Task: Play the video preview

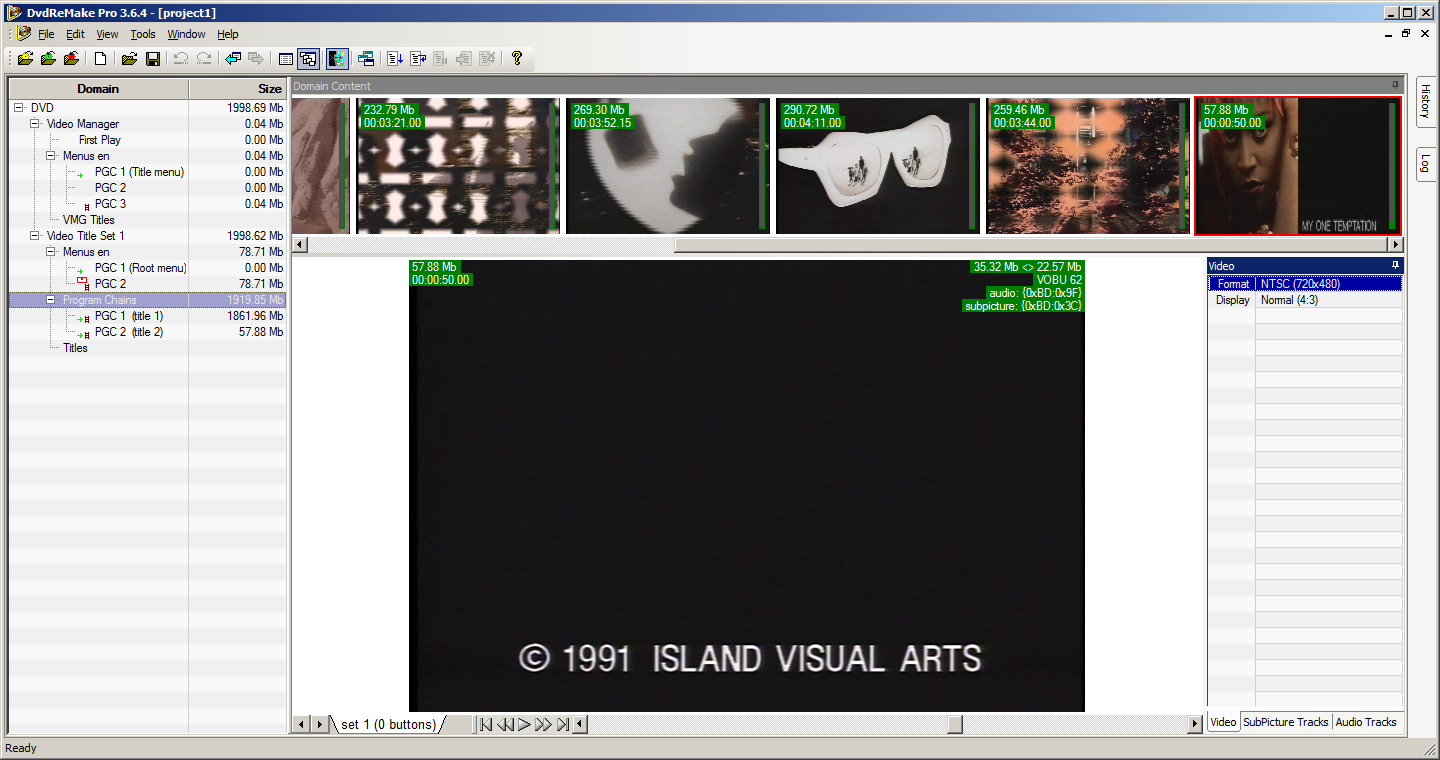Action: 524,724
